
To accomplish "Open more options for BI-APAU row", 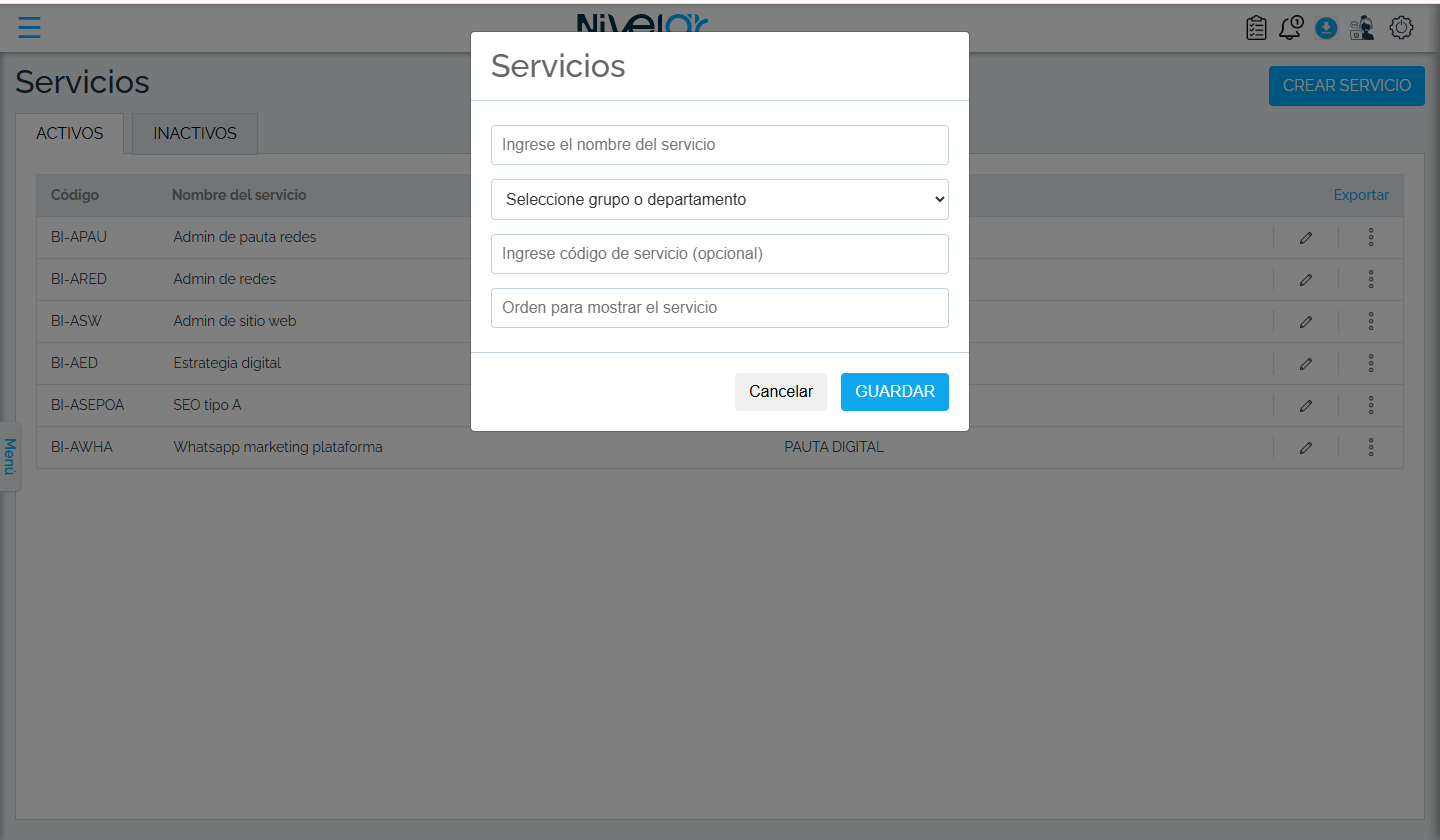I will click(1371, 237).
